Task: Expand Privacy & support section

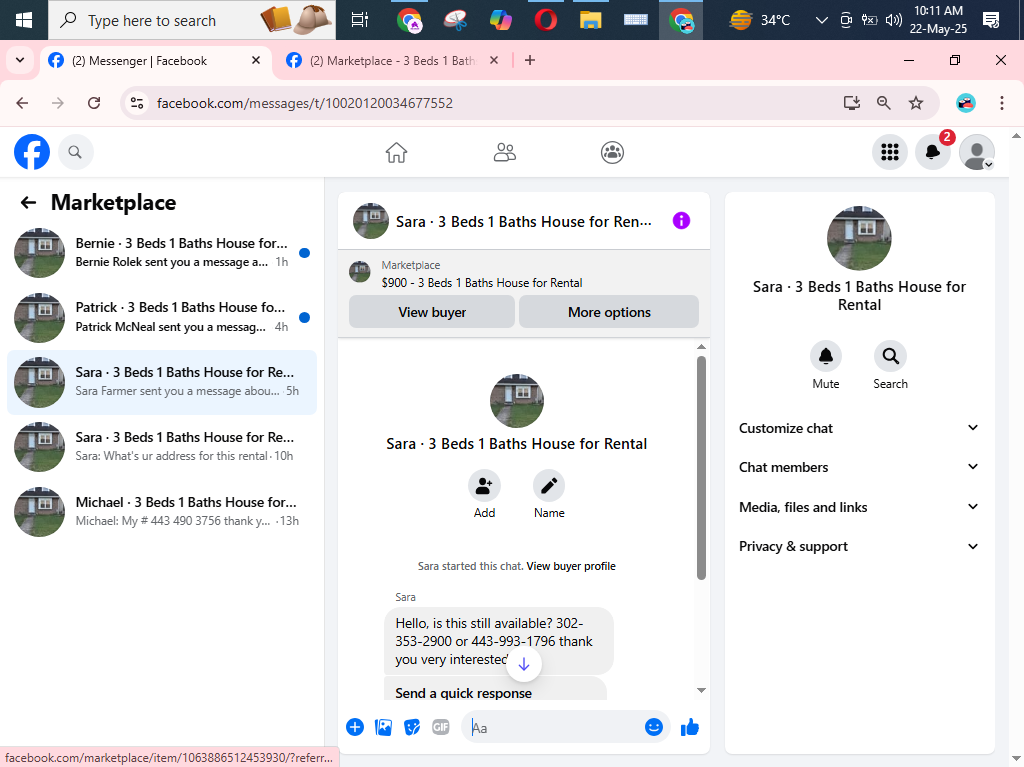Action: tap(859, 546)
